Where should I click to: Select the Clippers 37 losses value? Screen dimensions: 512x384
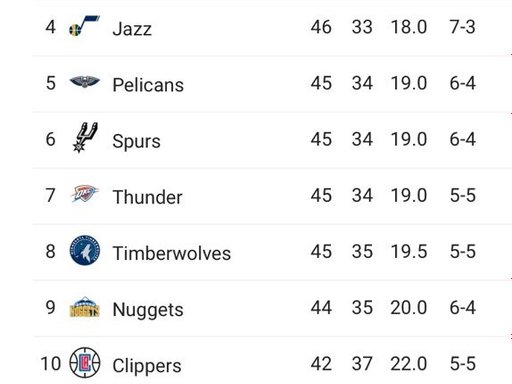point(362,363)
